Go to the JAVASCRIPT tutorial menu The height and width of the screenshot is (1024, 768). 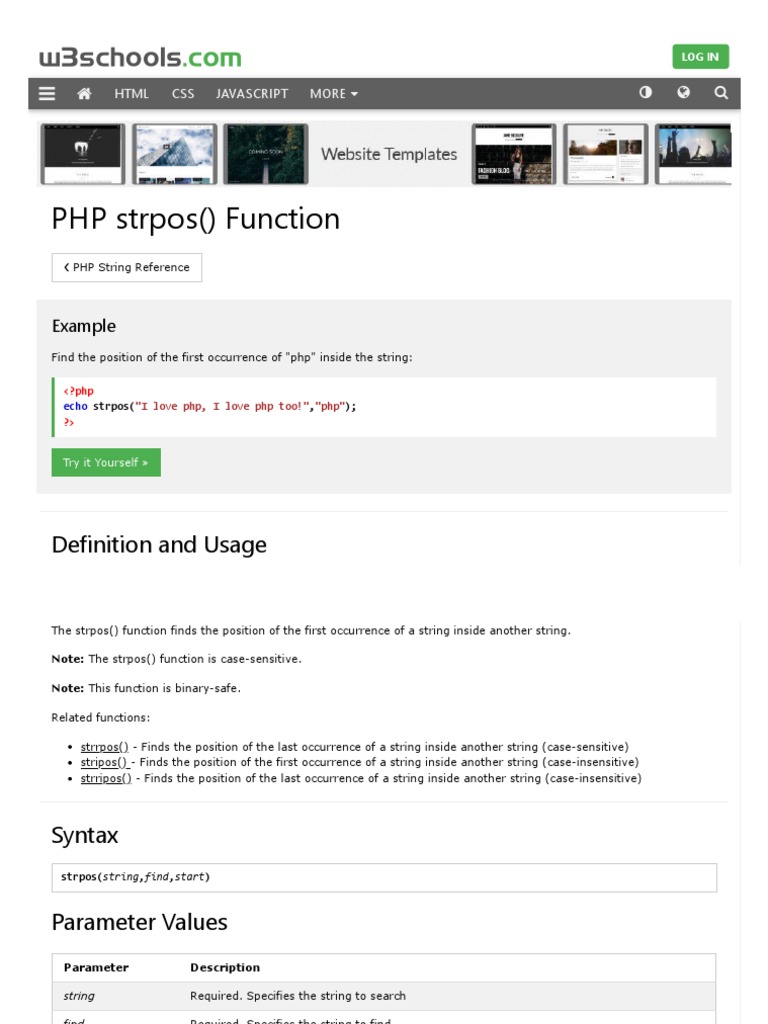(x=252, y=93)
